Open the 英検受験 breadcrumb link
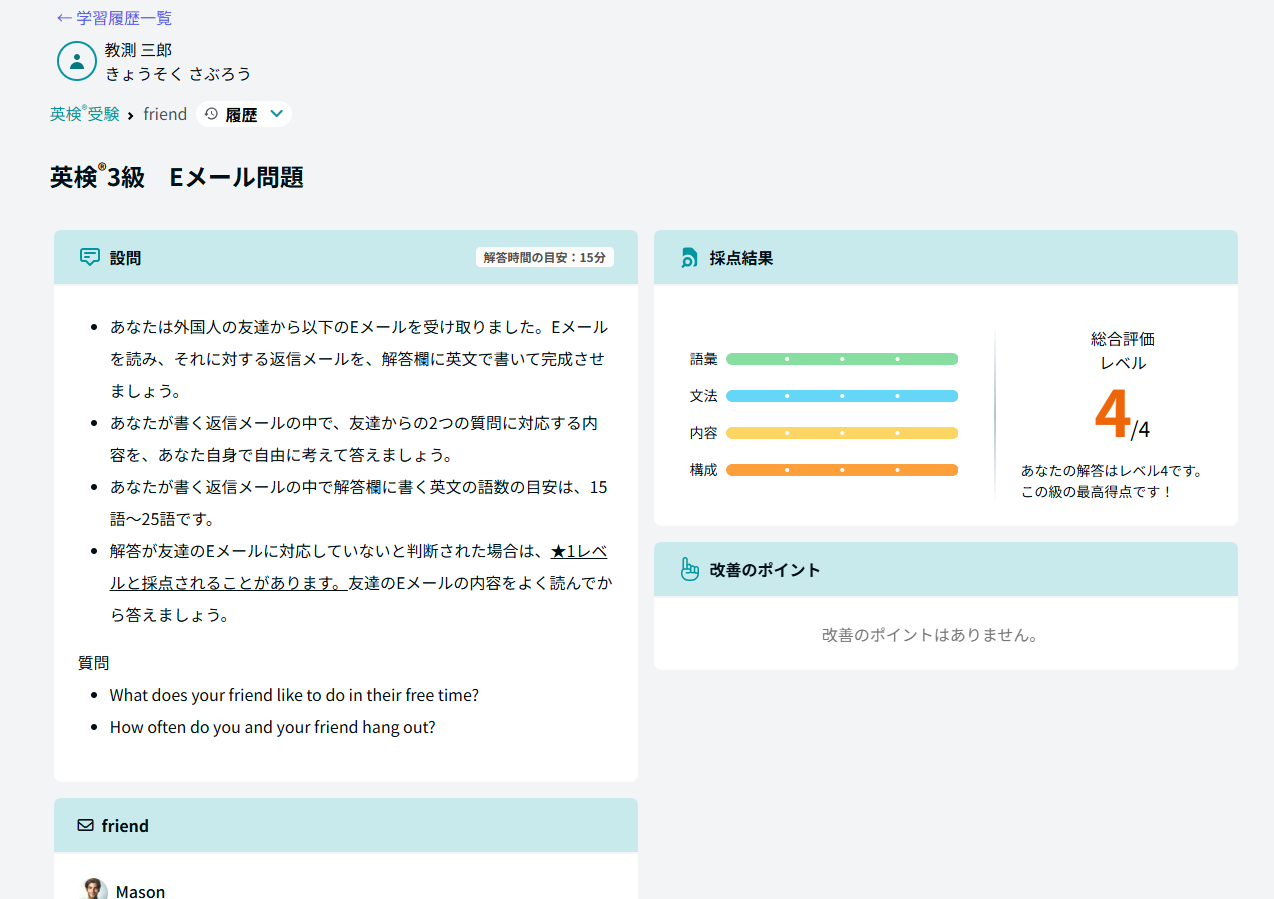The image size is (1274, 899). tap(84, 114)
